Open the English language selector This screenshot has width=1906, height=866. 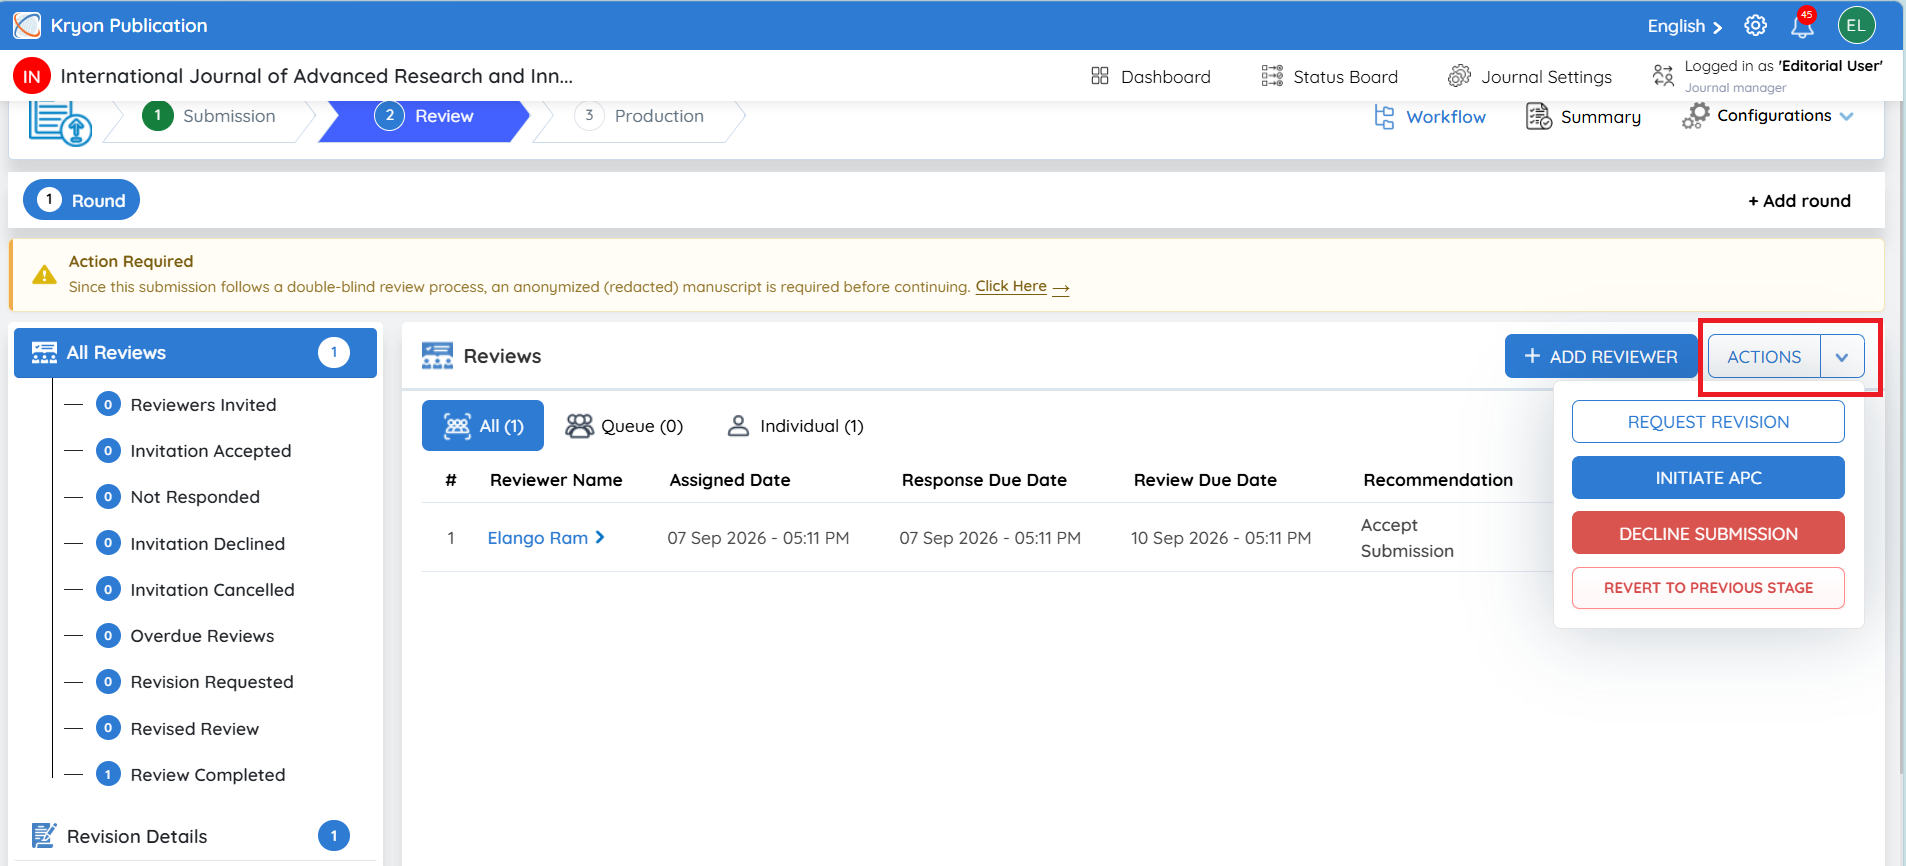point(1685,26)
